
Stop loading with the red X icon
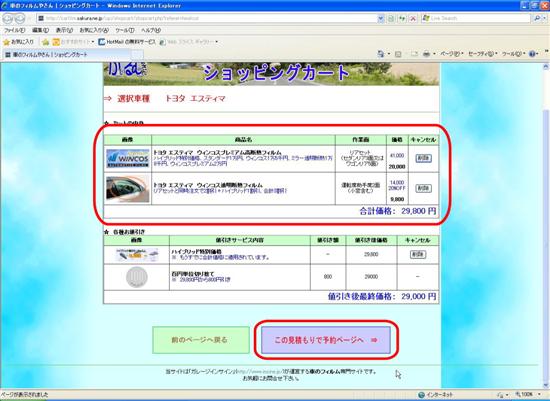pos(413,18)
